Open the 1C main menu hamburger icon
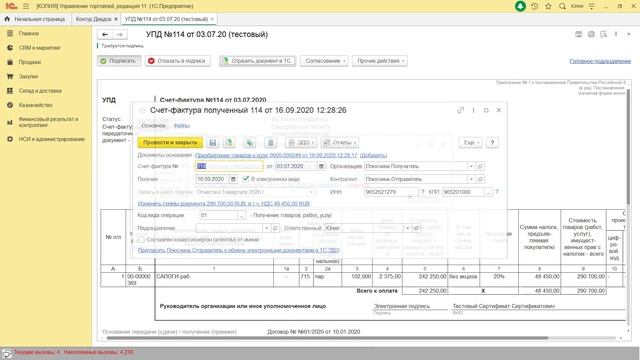The height and width of the screenshot is (360, 640). 26,6
